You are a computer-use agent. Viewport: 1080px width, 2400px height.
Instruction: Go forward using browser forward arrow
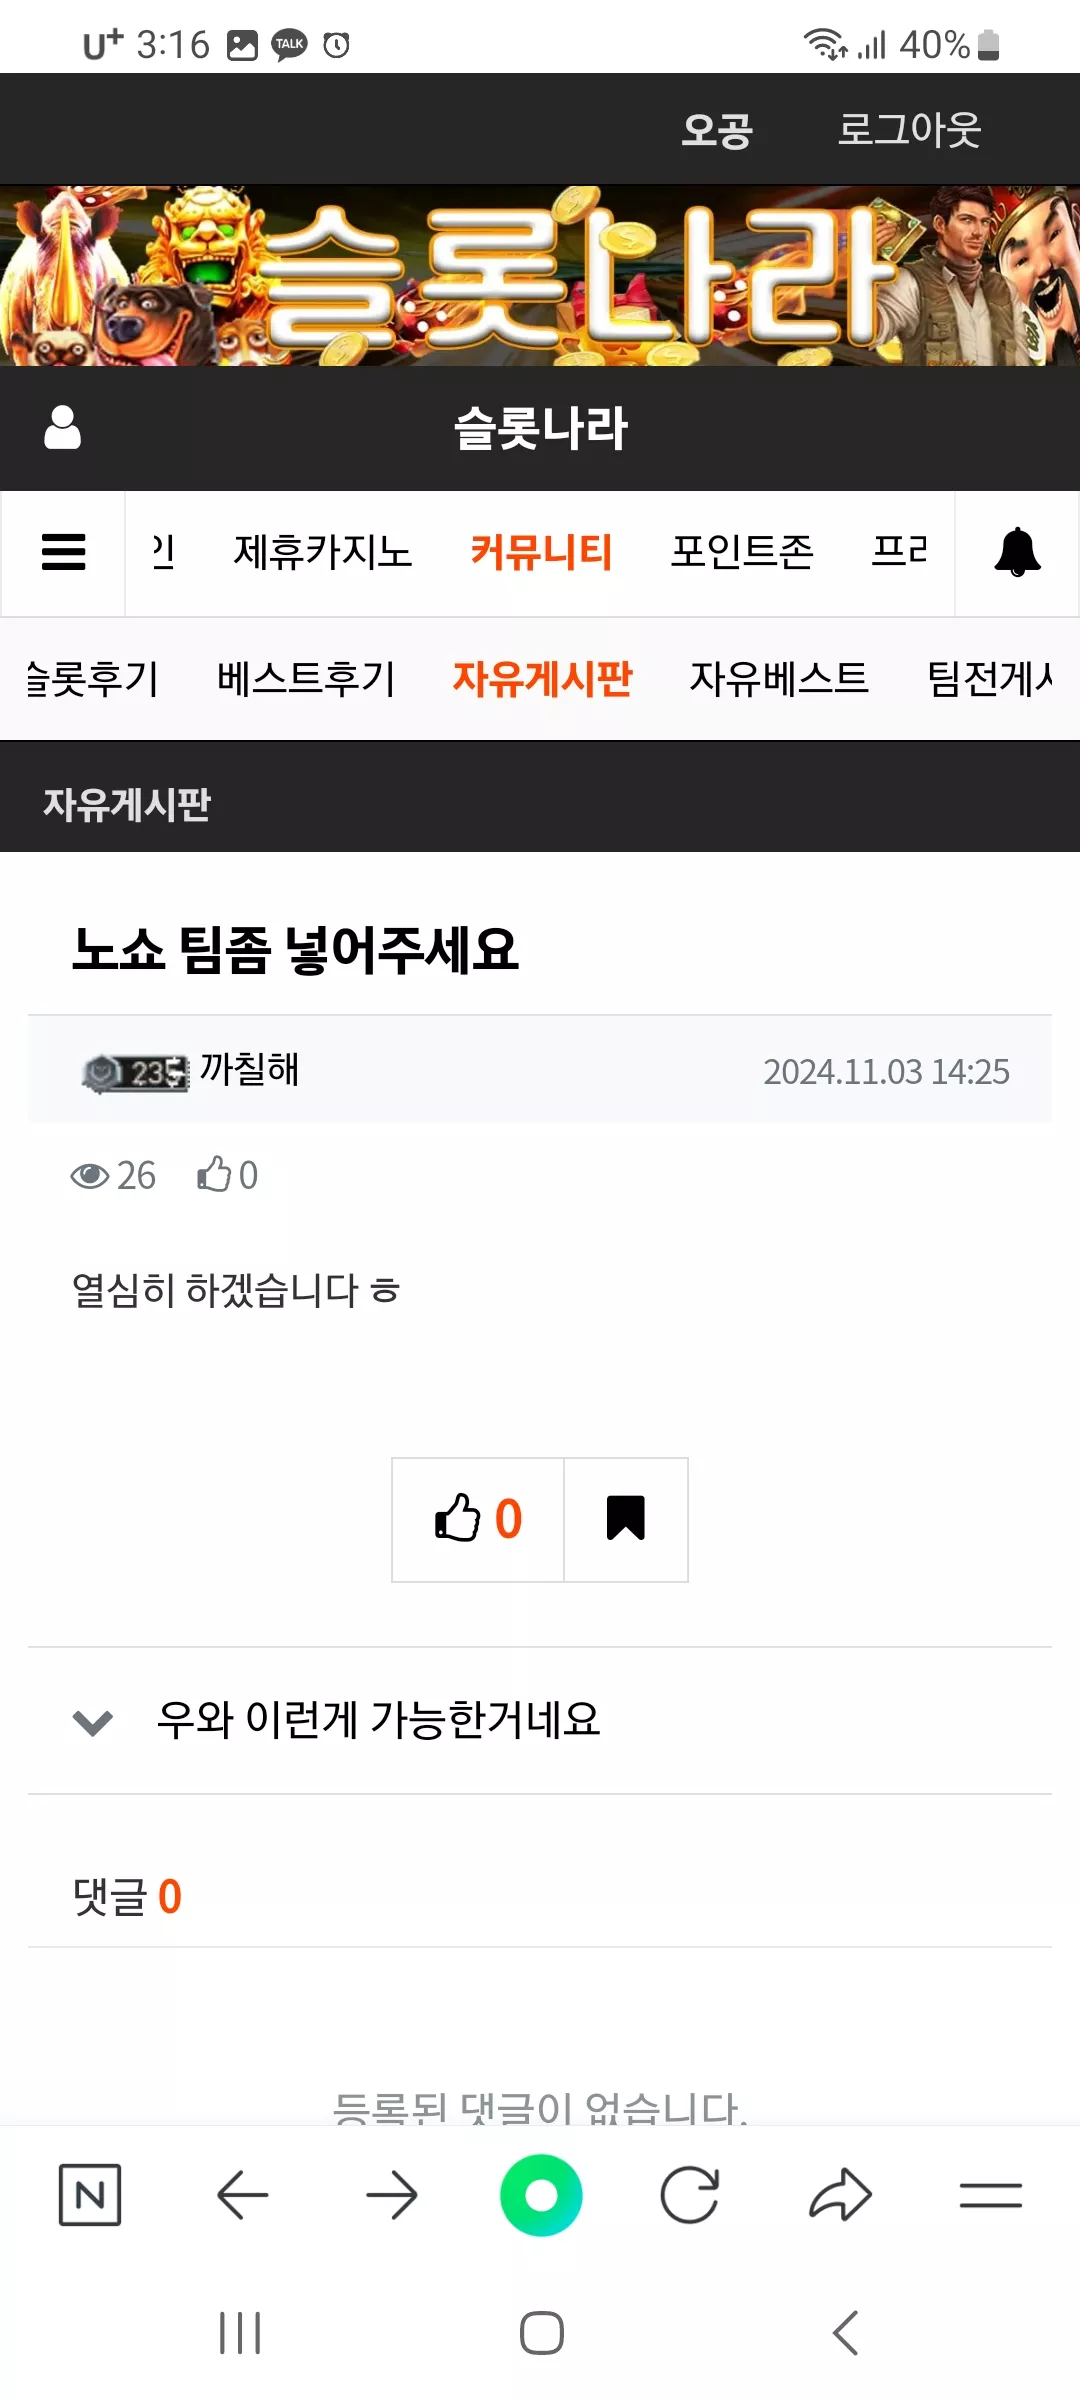391,2195
